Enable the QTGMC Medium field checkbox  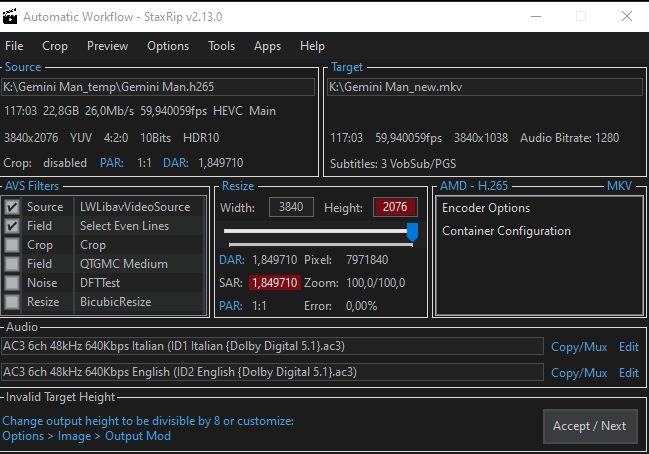[x=12, y=264]
